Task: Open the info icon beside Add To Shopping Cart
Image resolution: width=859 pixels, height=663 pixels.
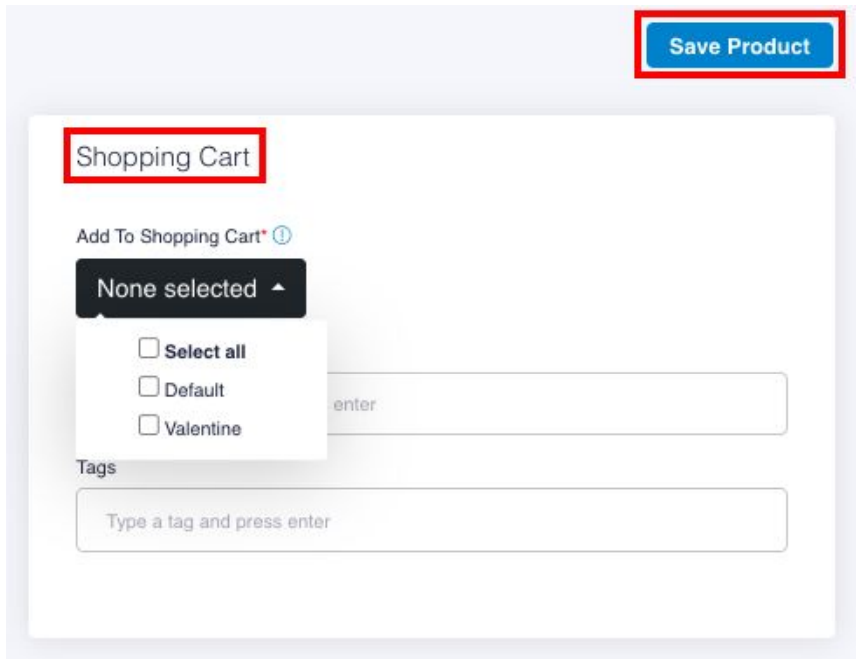Action: (282, 236)
